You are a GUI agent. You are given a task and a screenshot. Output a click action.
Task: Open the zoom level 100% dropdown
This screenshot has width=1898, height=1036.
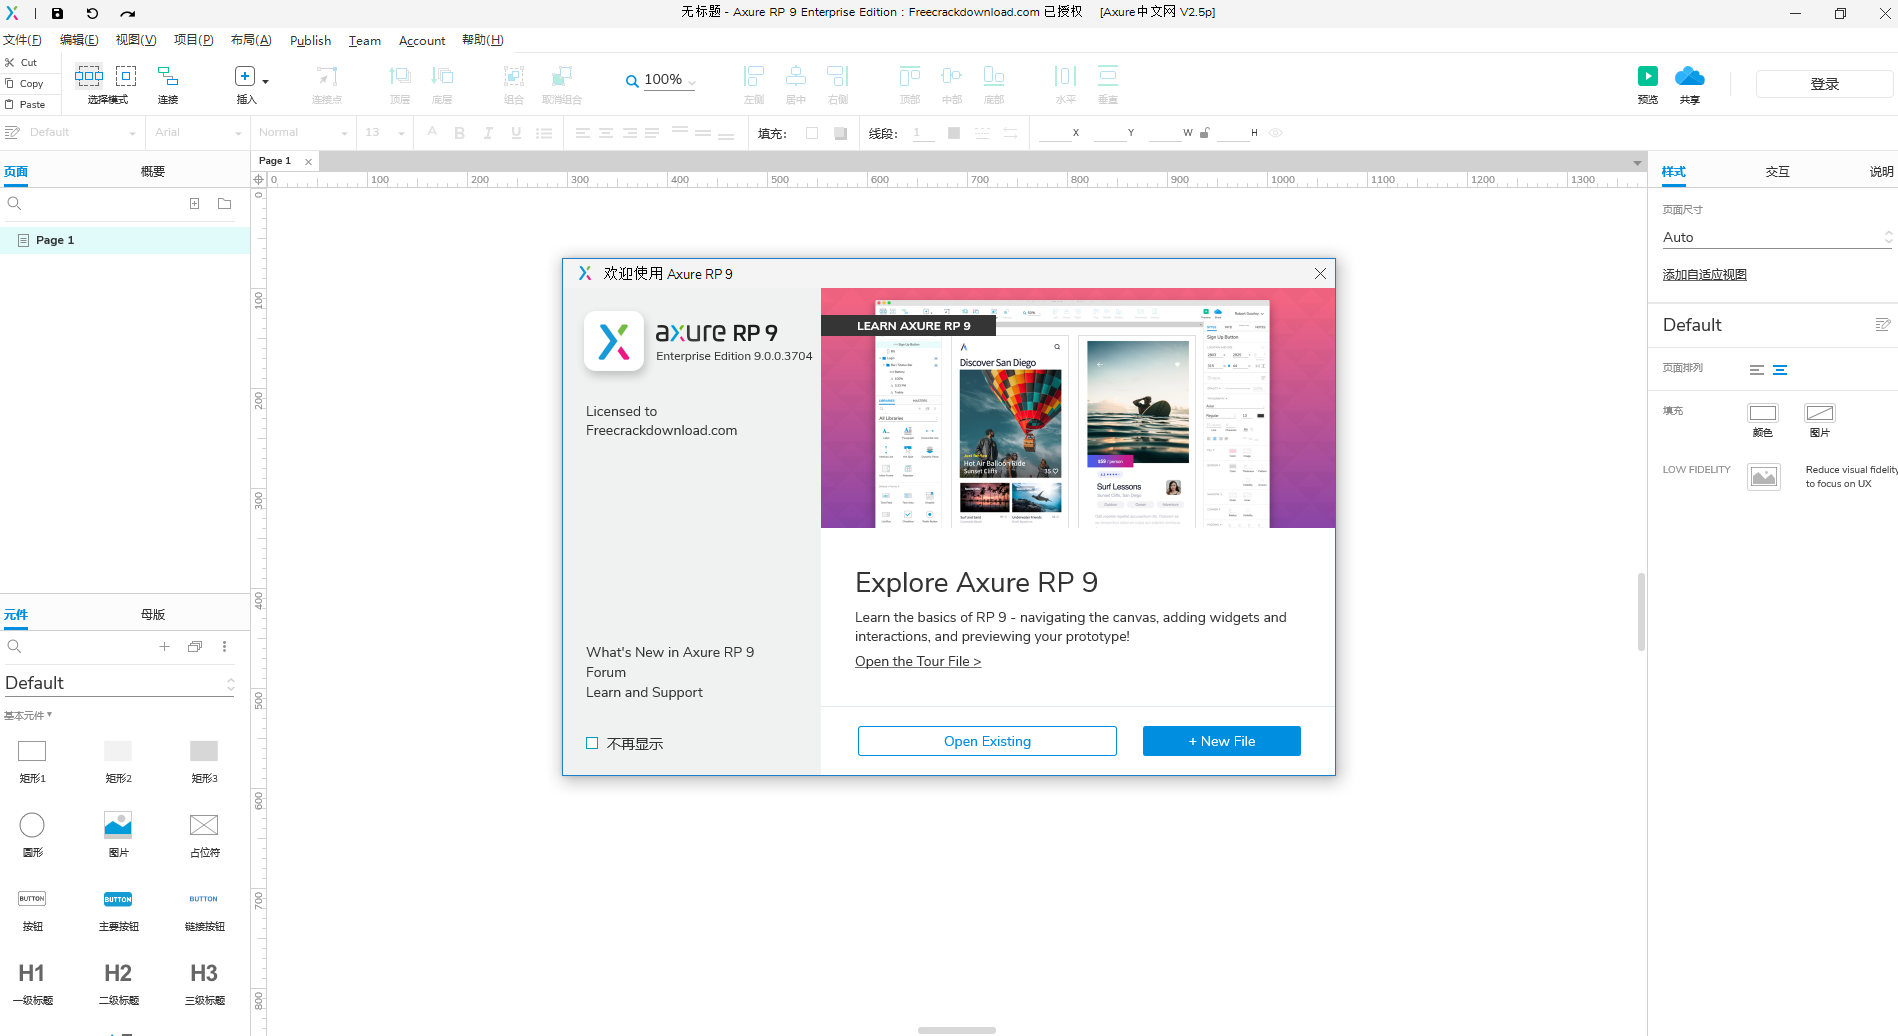(x=690, y=80)
